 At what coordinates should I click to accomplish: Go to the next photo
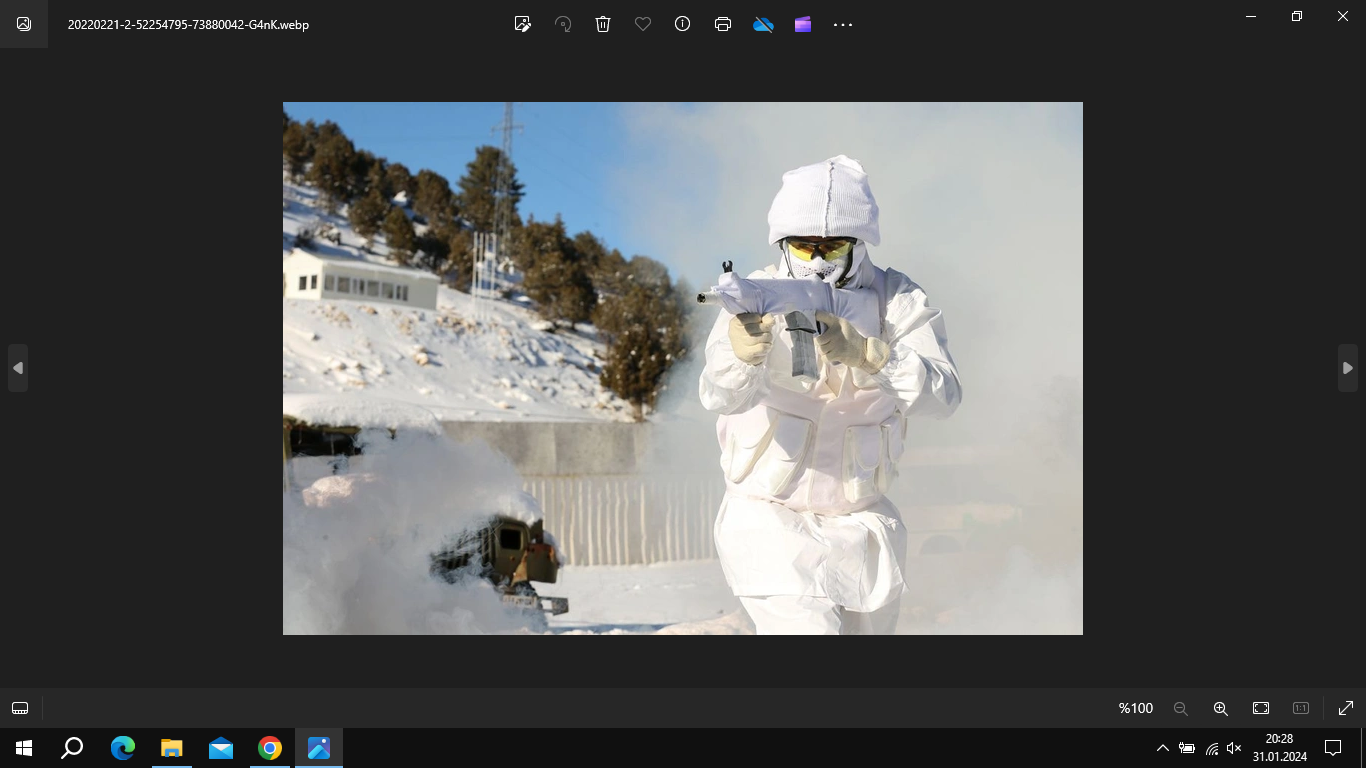click(x=1348, y=368)
